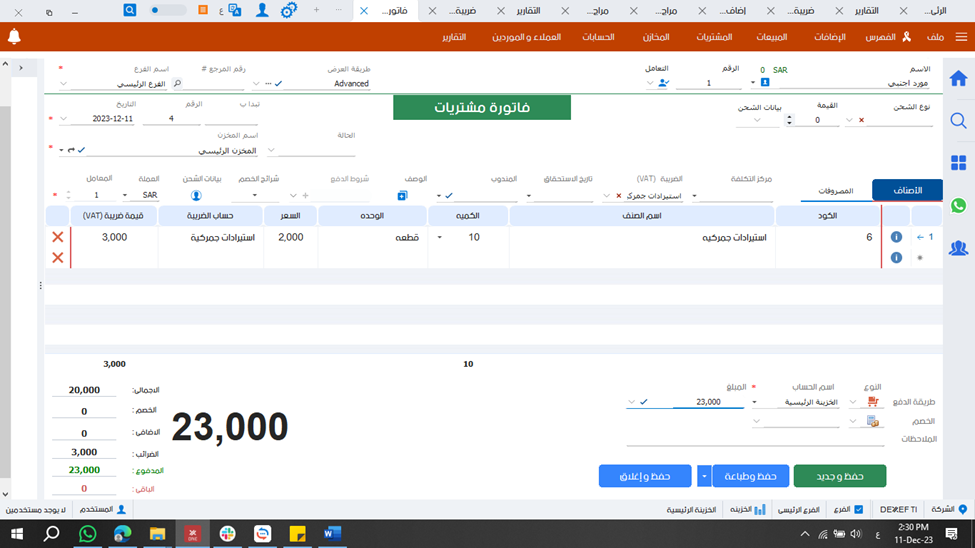The image size is (975, 548).
Task: Toggle the الفرع checkbox in status bar
Action: tap(859, 509)
